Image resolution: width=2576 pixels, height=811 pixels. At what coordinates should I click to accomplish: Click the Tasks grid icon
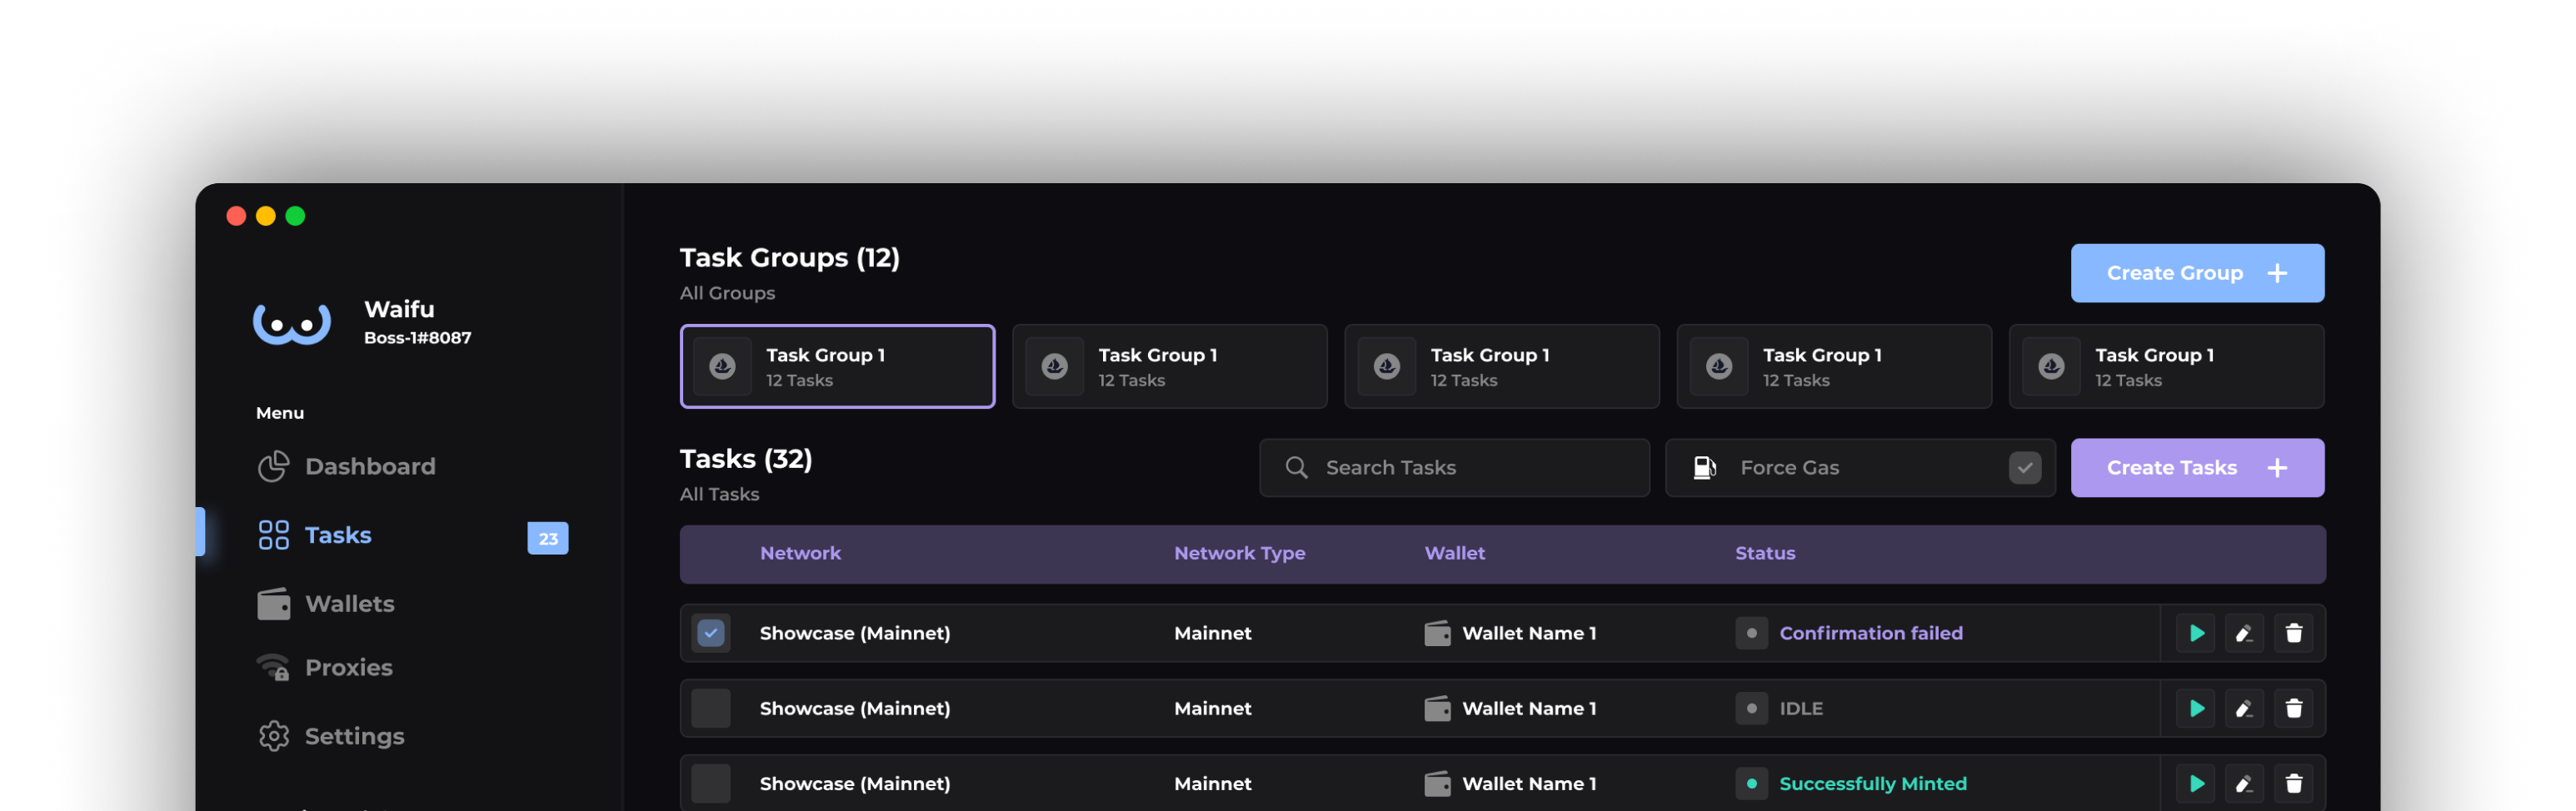(x=273, y=535)
